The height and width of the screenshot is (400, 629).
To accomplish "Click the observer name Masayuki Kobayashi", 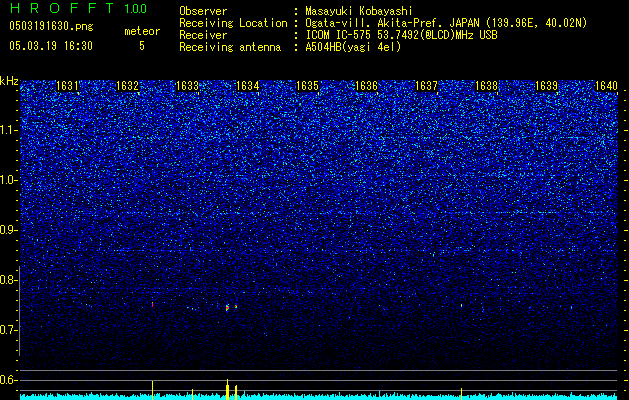I will pyautogui.click(x=359, y=11).
